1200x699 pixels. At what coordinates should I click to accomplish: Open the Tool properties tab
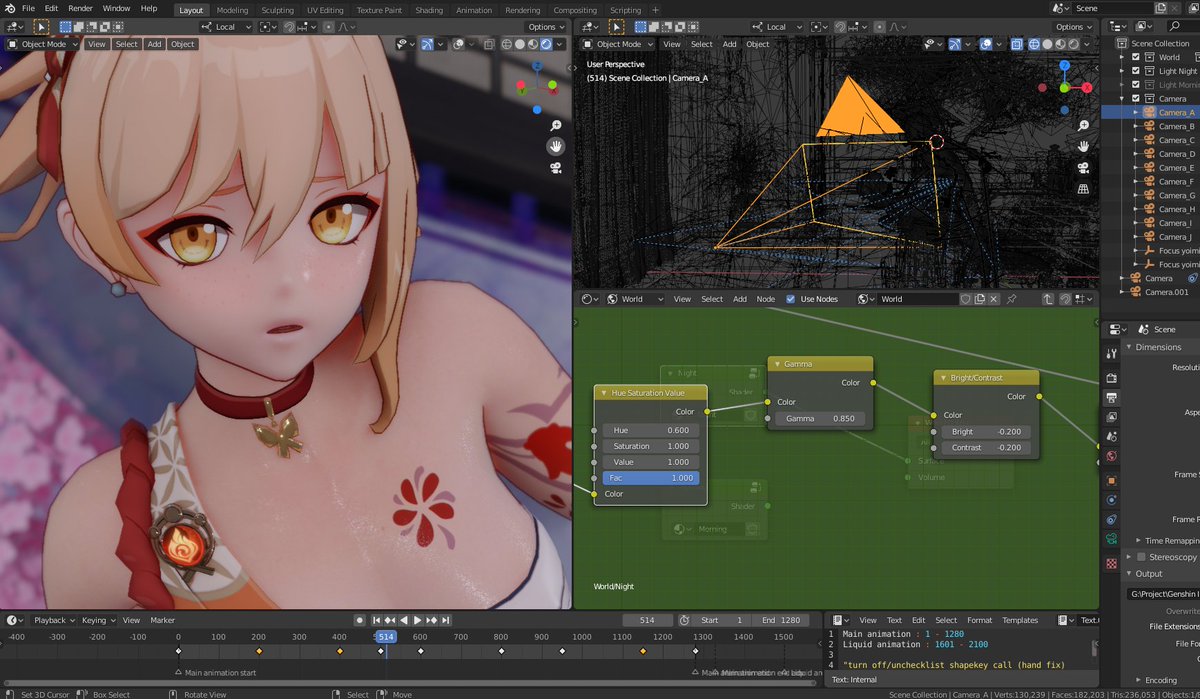[x=1111, y=354]
